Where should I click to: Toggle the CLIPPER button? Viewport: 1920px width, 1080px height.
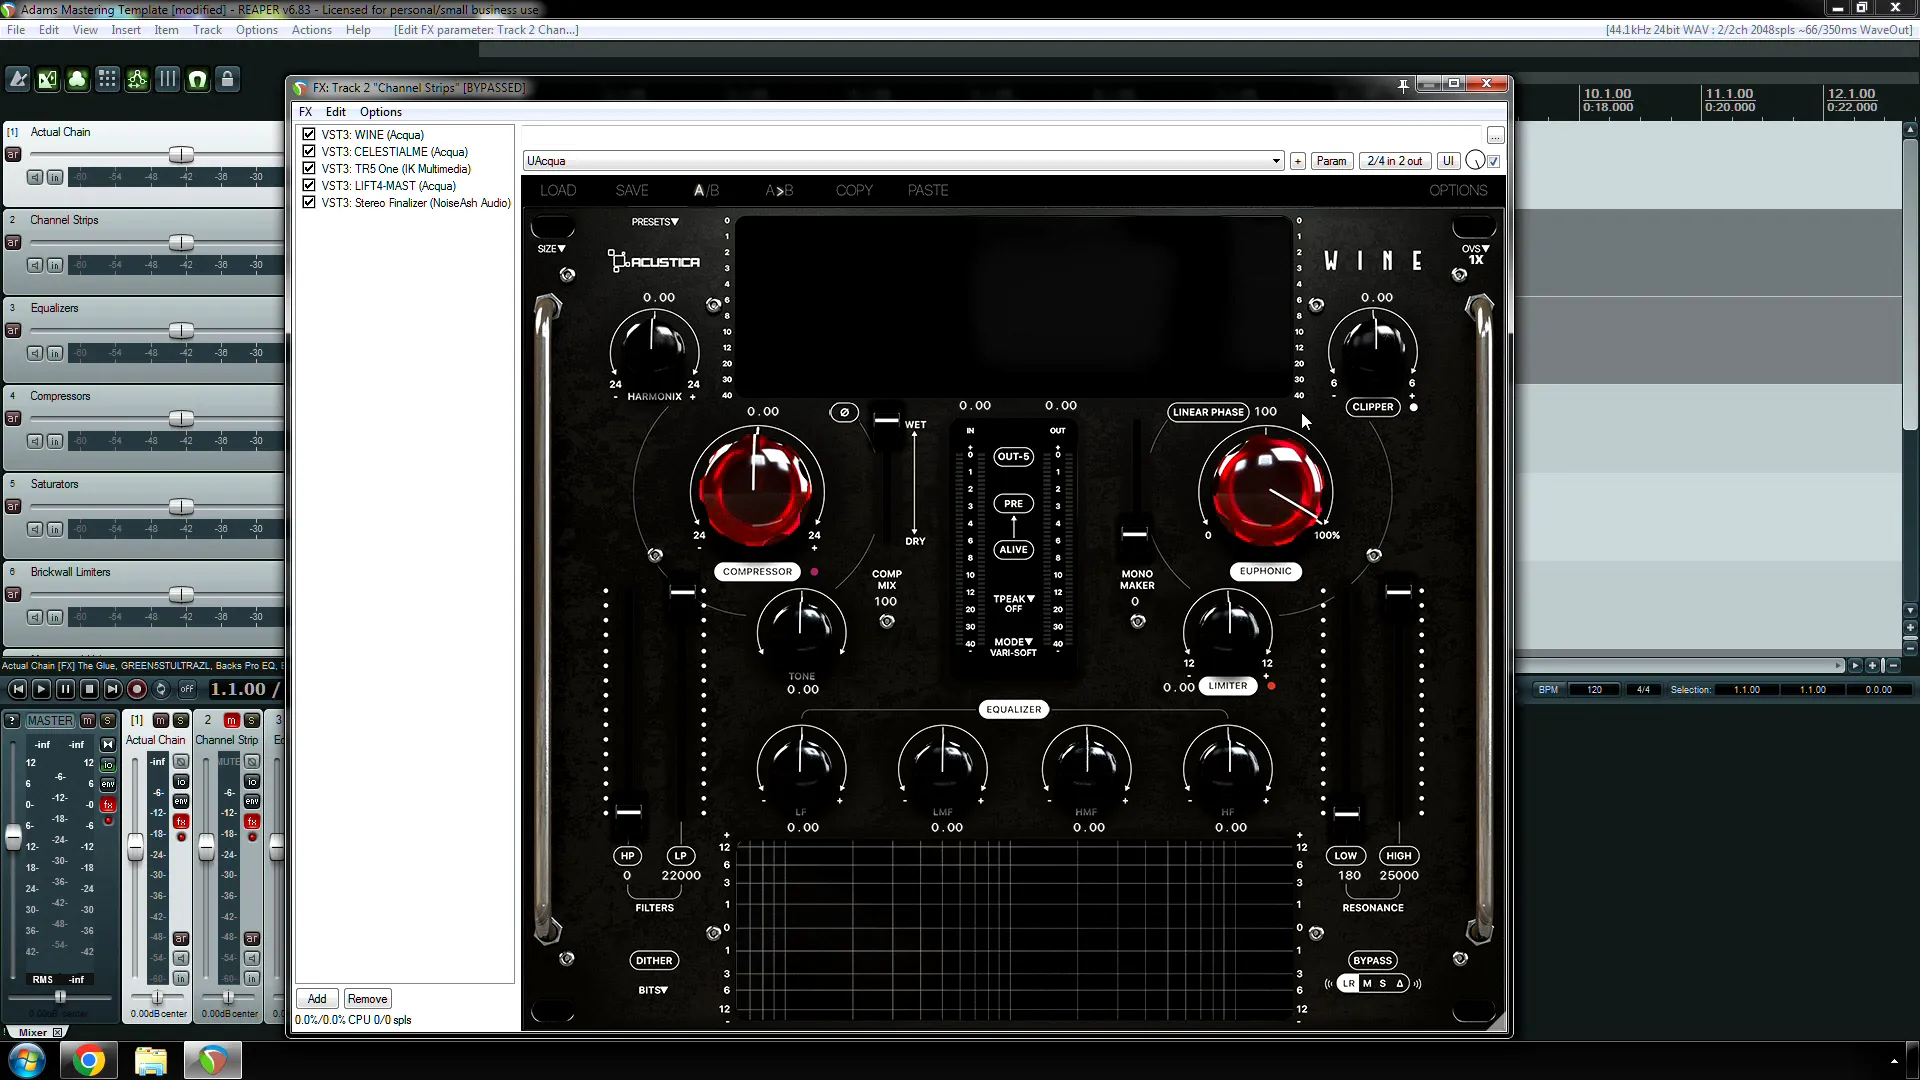(1372, 407)
